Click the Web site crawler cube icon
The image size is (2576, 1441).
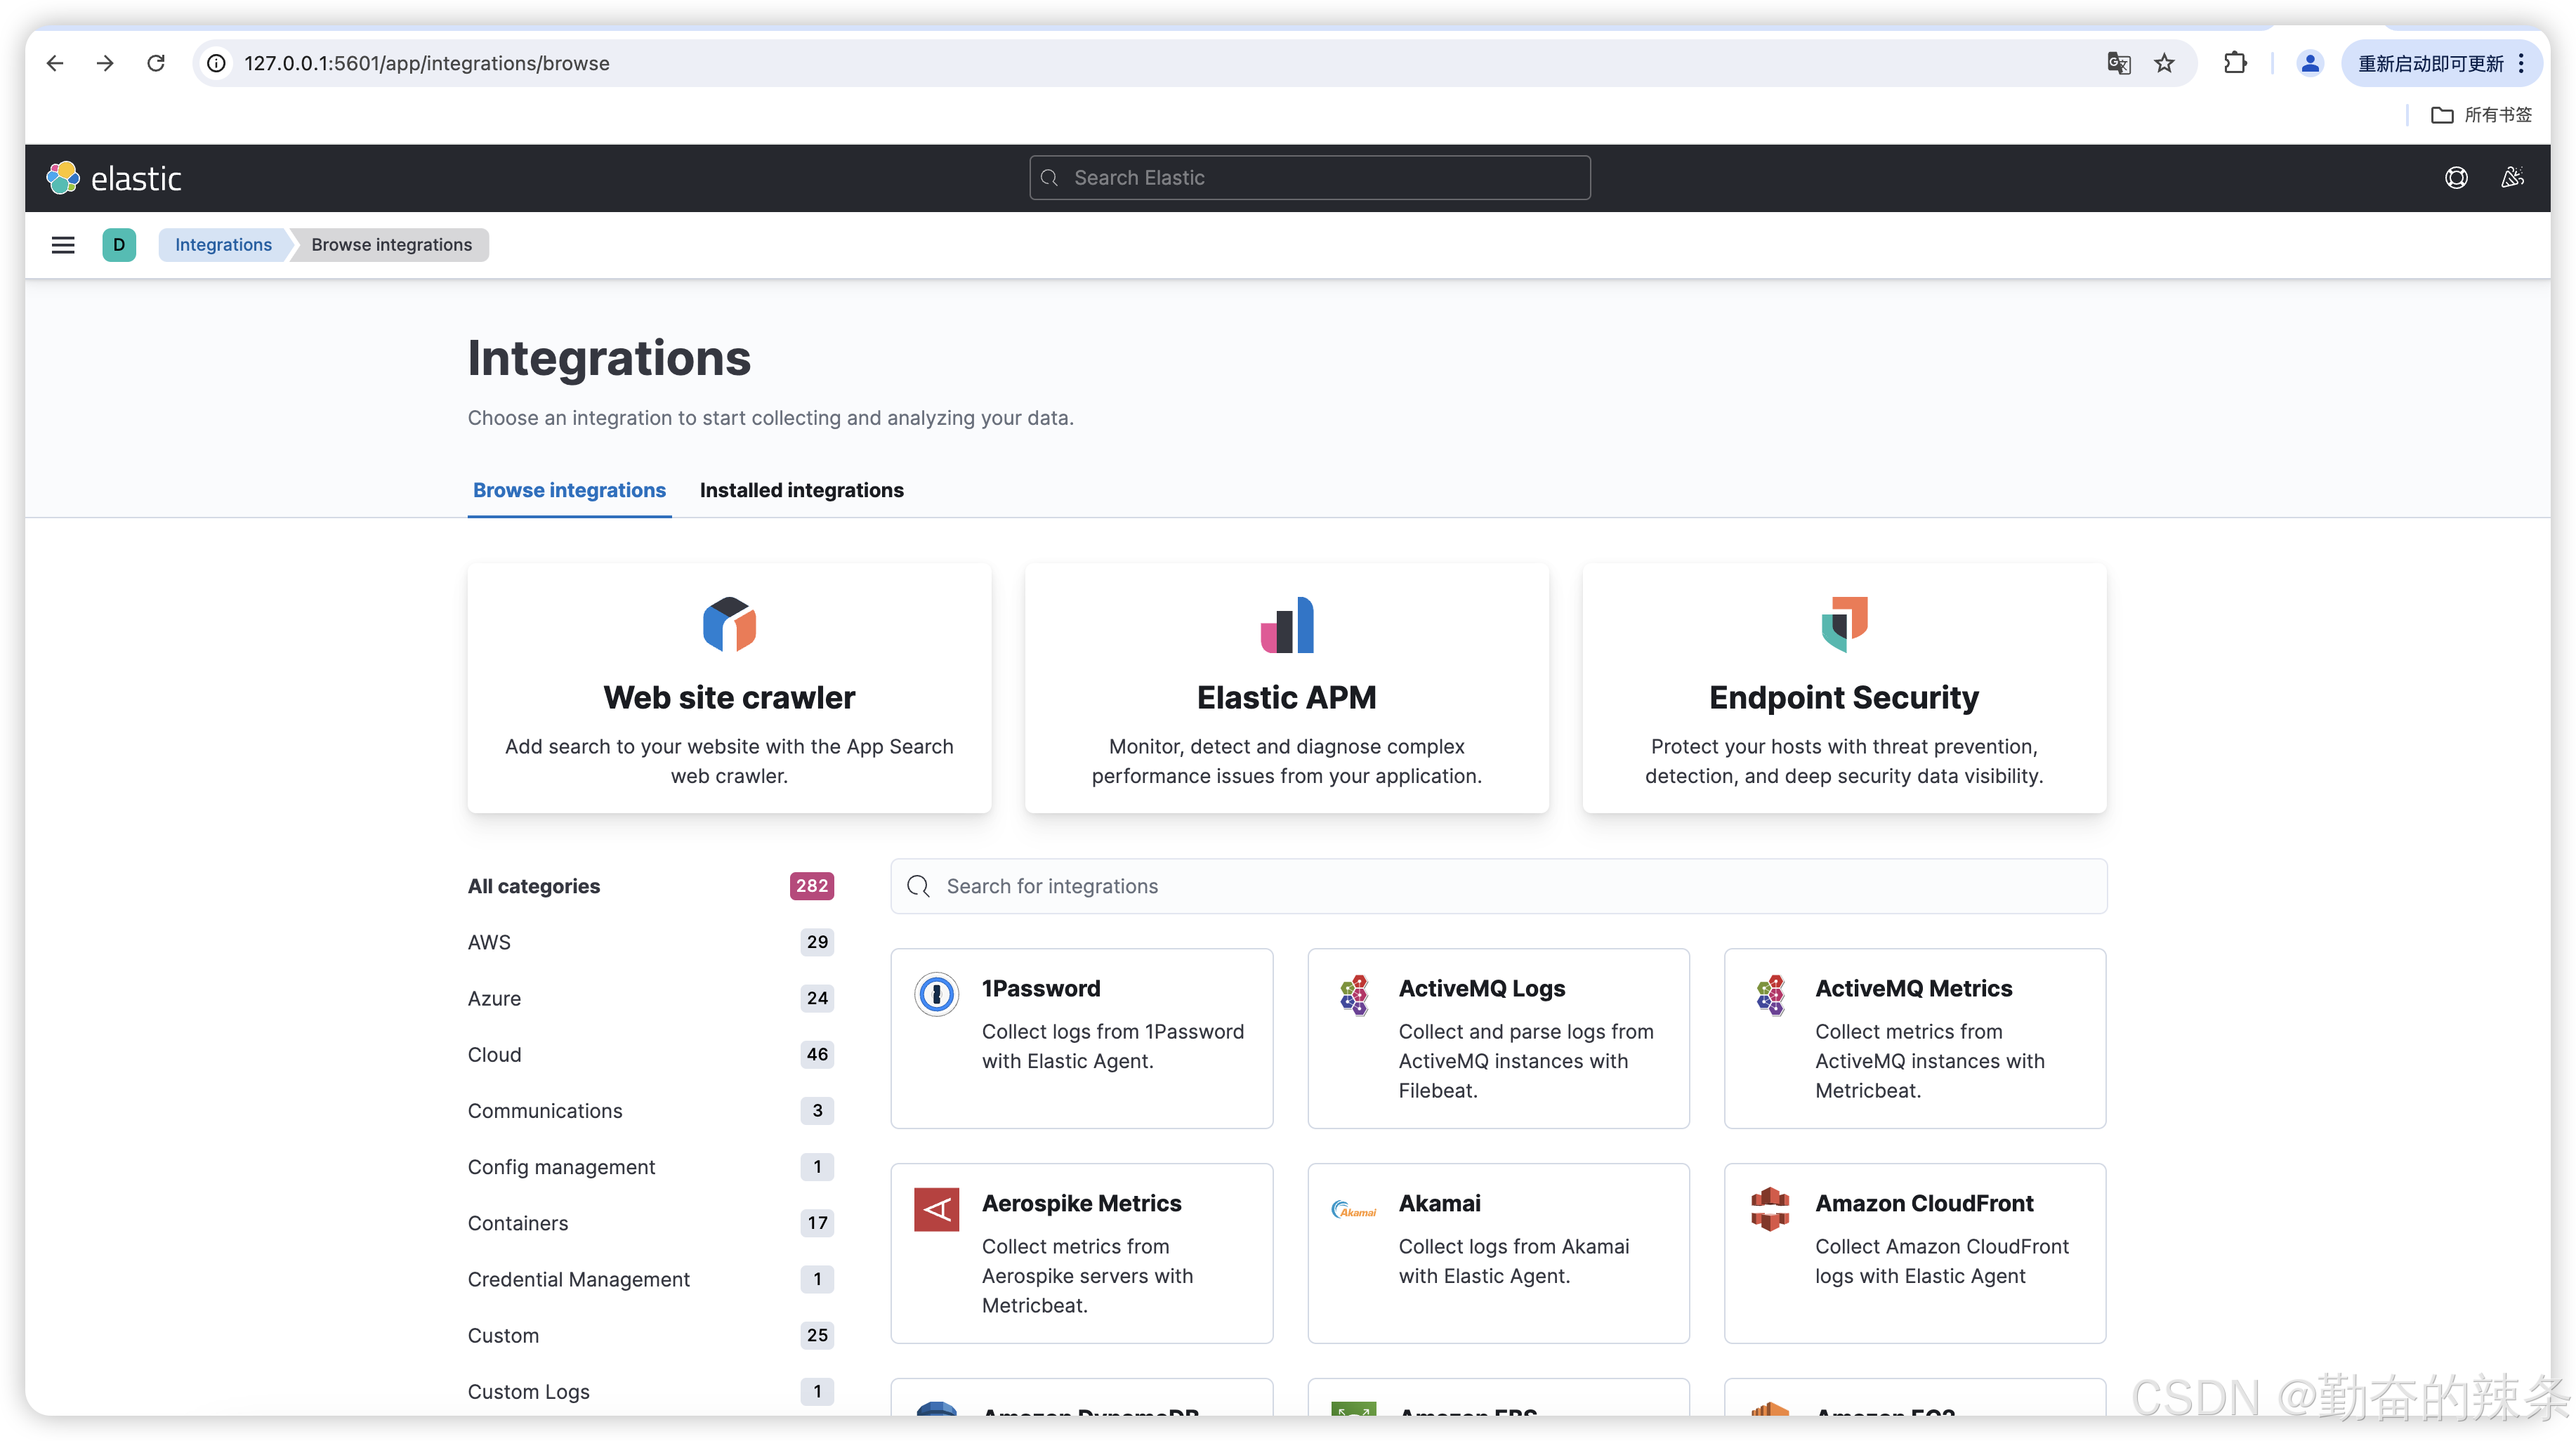pyautogui.click(x=729, y=623)
